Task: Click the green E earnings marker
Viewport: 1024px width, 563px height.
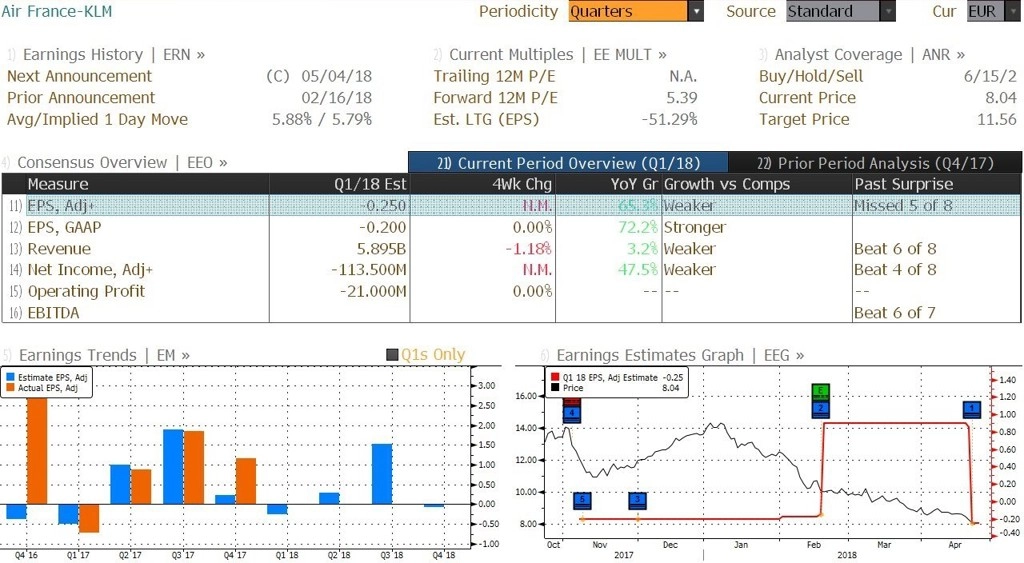Action: coord(820,392)
